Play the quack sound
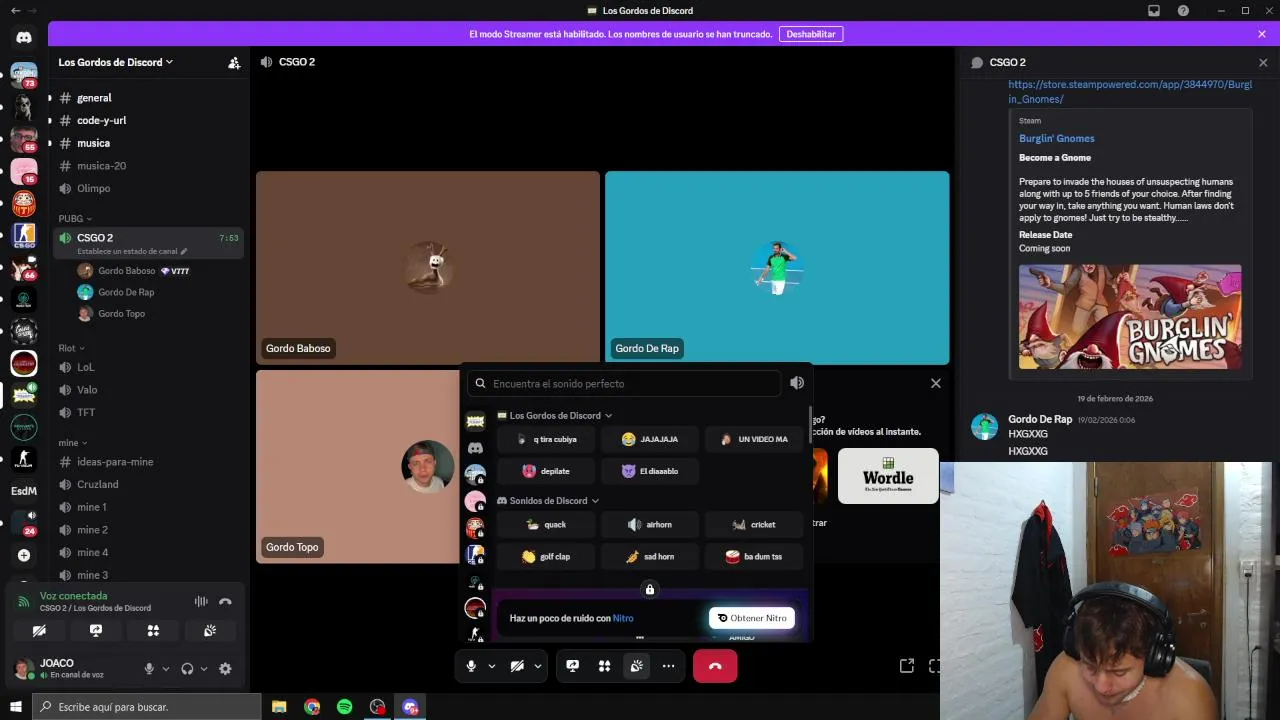 click(547, 524)
